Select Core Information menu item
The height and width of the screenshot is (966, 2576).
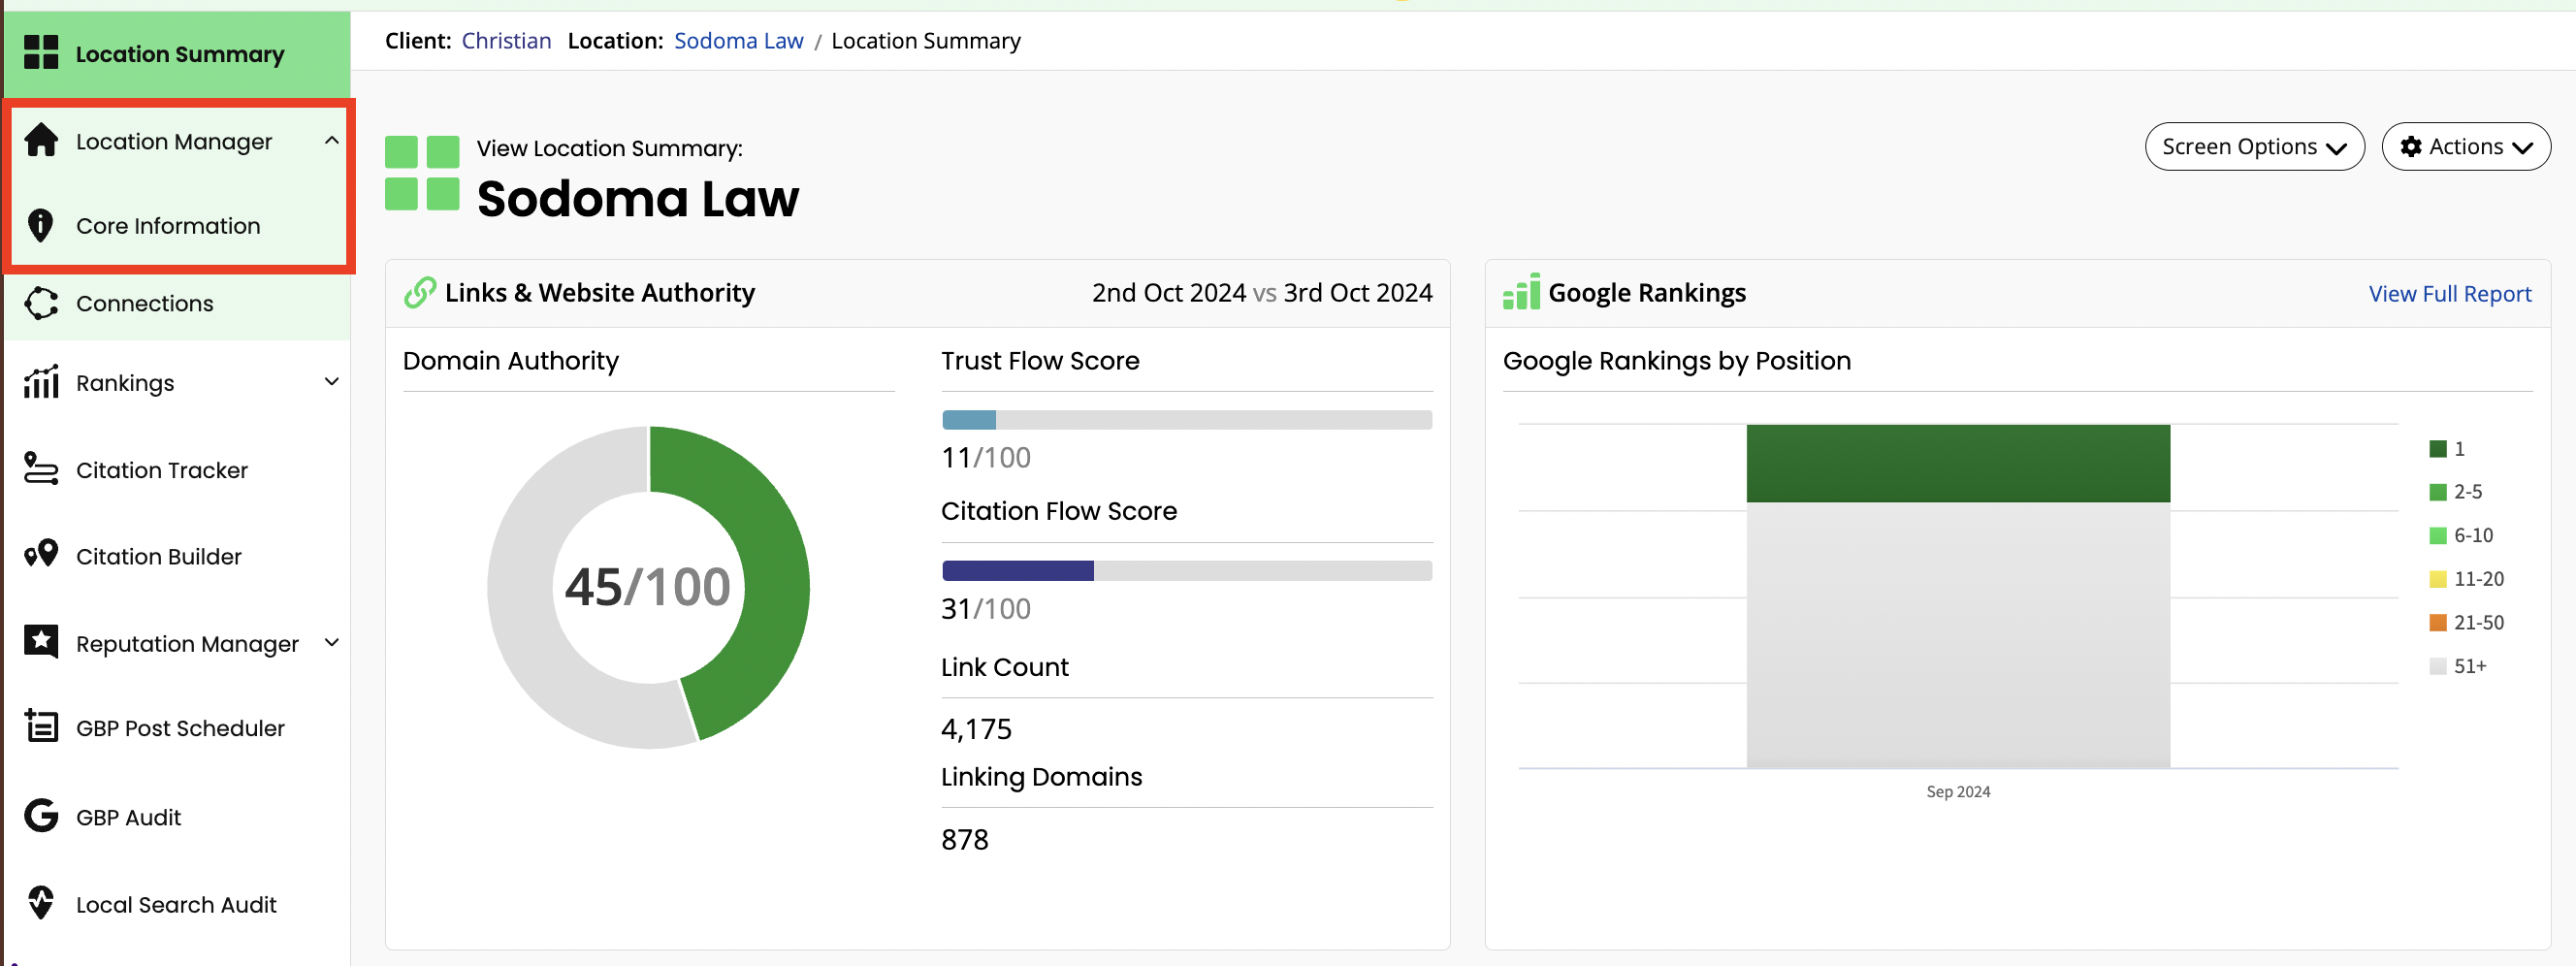(x=177, y=226)
